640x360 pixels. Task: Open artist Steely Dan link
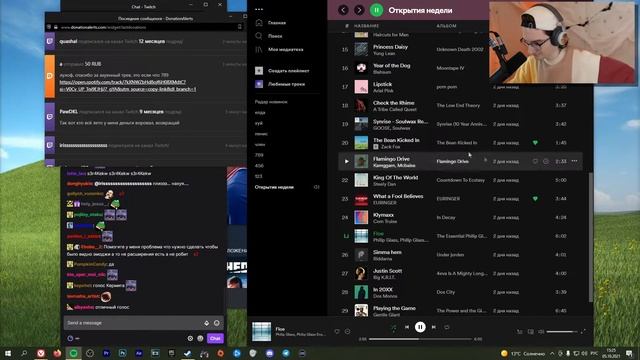pyautogui.click(x=384, y=184)
